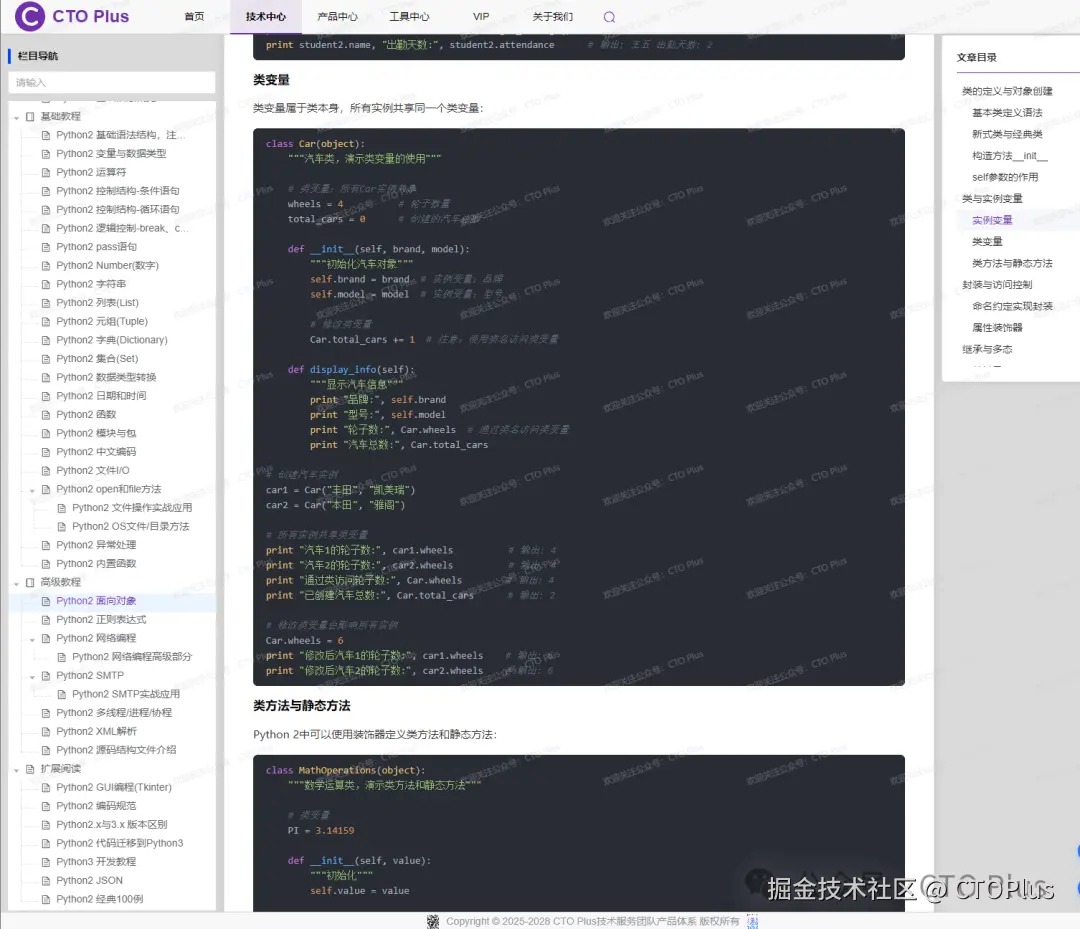
Task: Click the footer logo icon before Copyright
Action: pos(433,921)
